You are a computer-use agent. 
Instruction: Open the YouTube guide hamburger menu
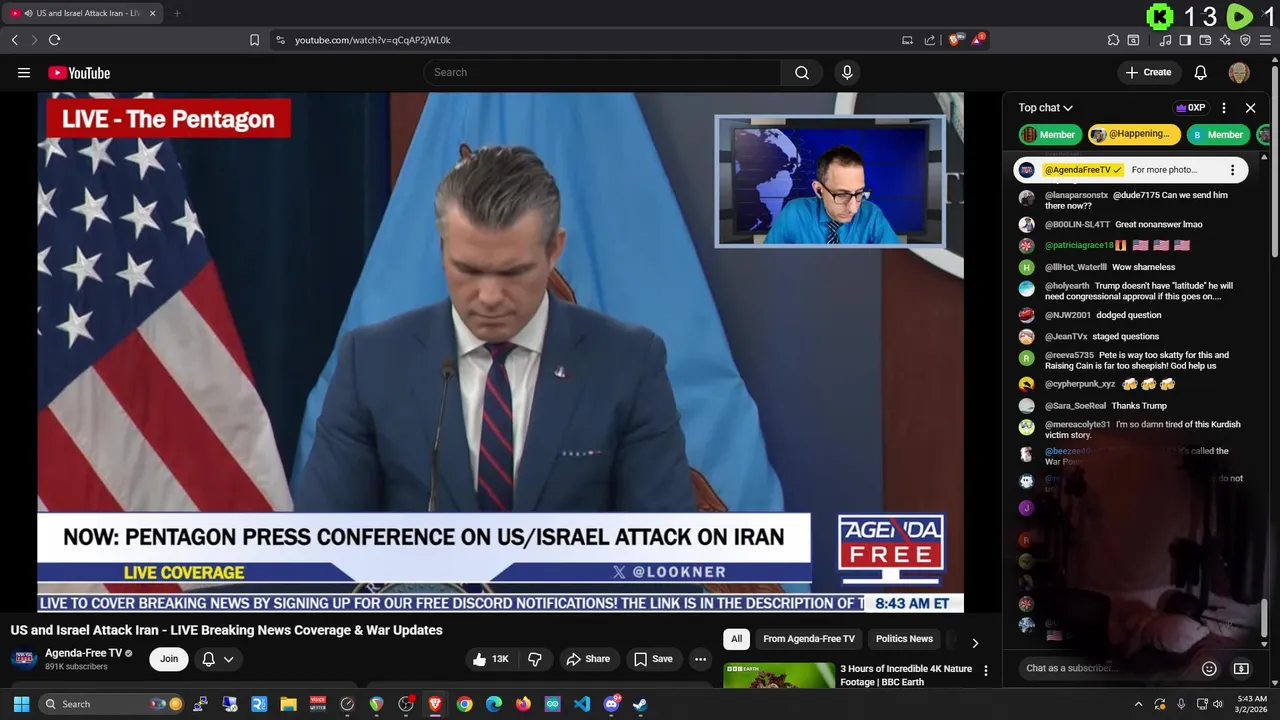(x=24, y=72)
